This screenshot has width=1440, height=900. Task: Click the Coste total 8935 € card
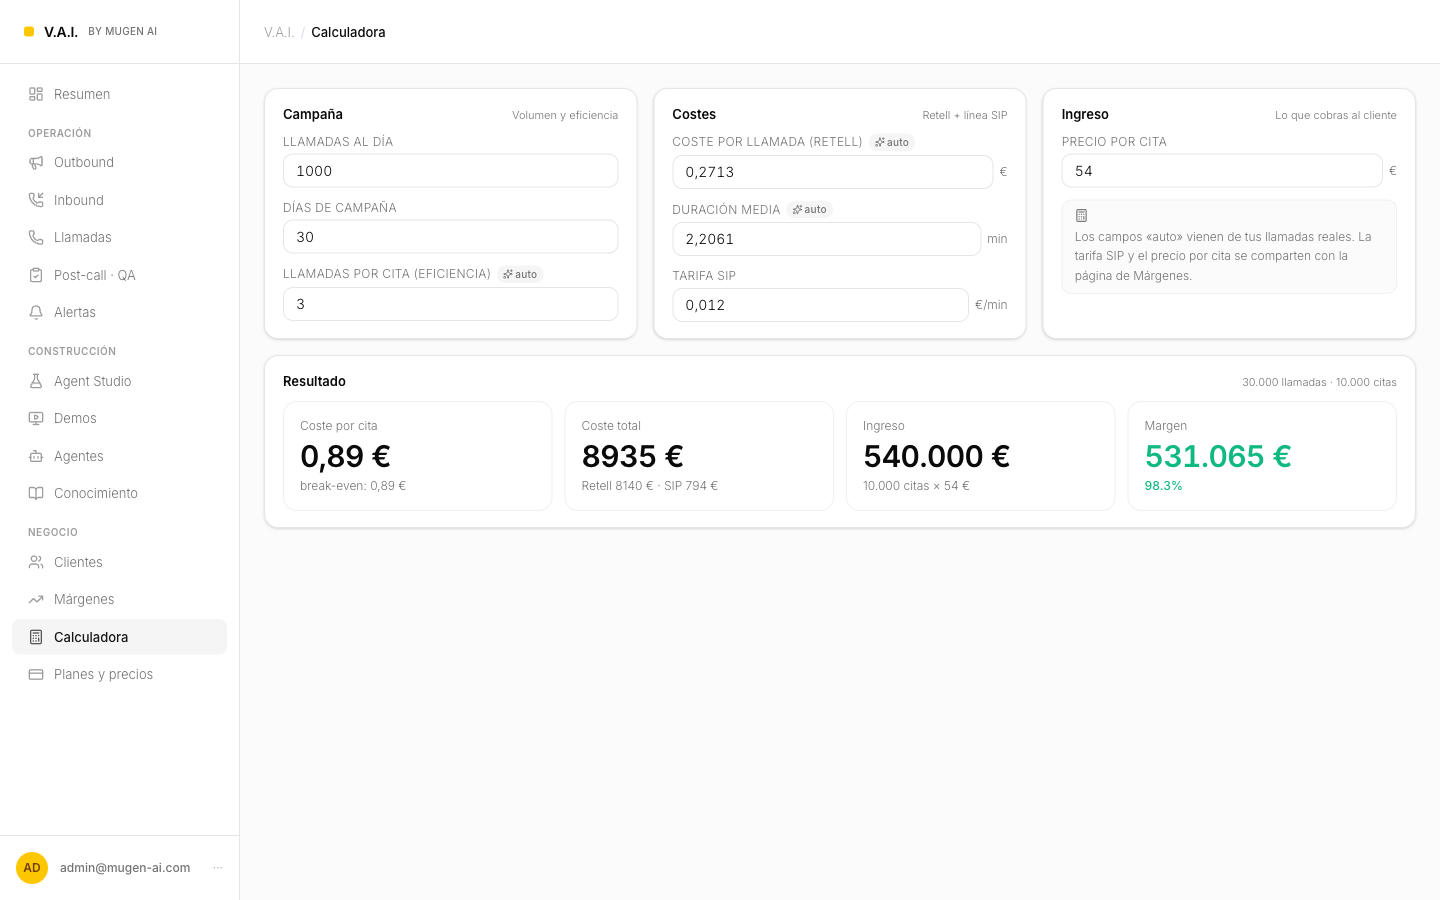tap(699, 456)
